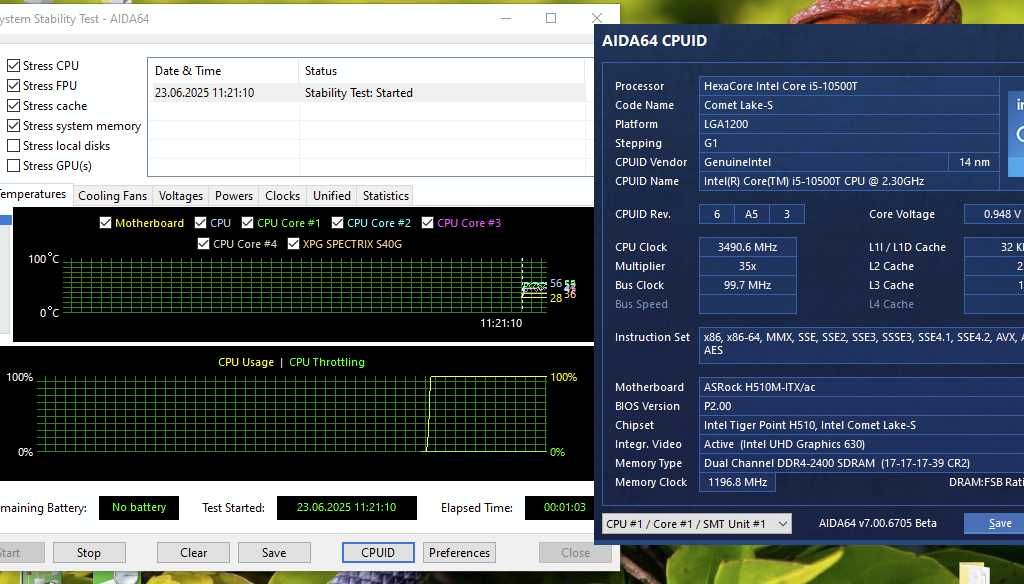
Task: Click the Instruction Set list field
Action: pyautogui.click(x=861, y=345)
